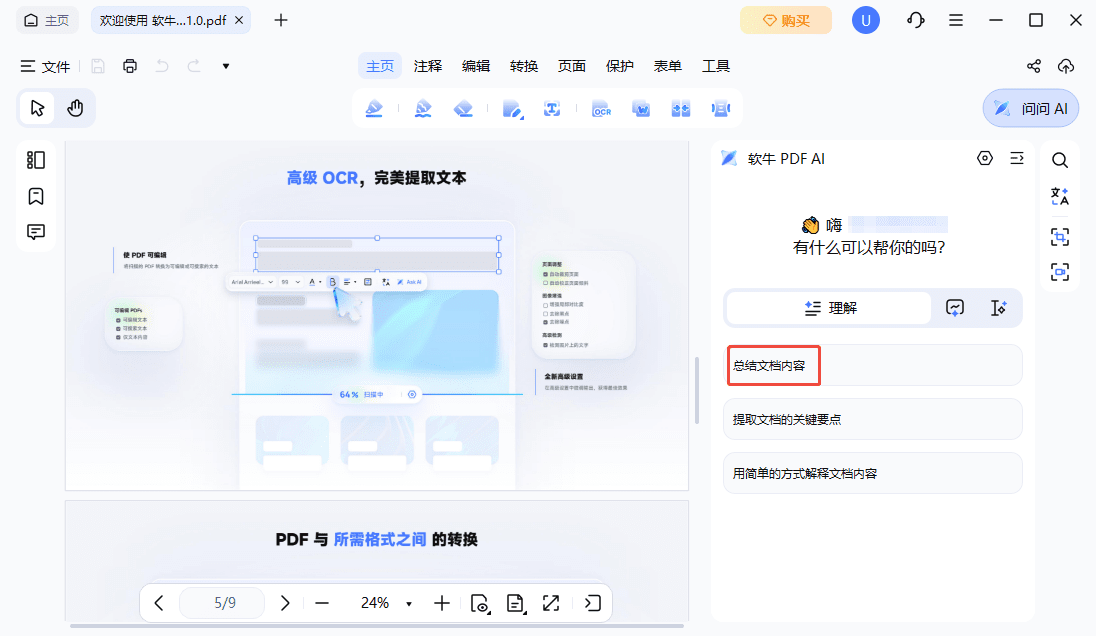
Task: Click the cloud upload icon
Action: 1066,66
